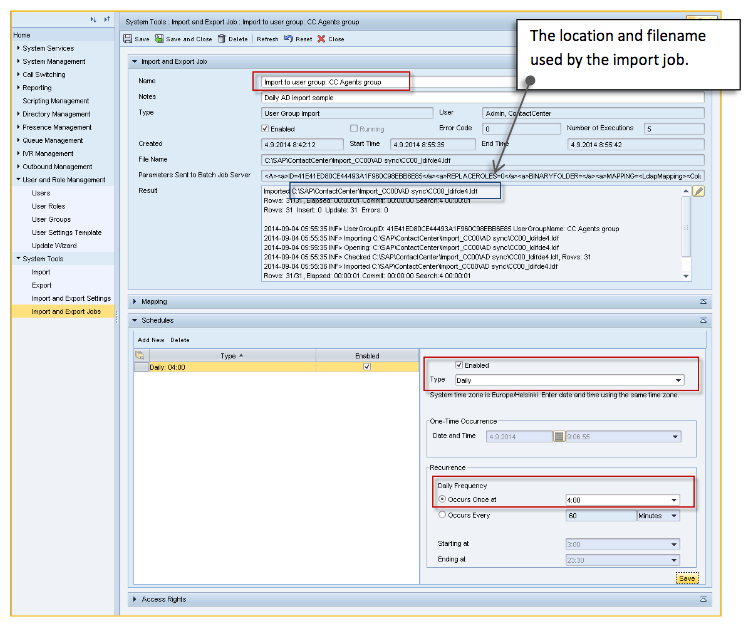Screen dimensions: 751x629
Task: Toggle the Enabled checkbox of the job
Action: (265, 129)
